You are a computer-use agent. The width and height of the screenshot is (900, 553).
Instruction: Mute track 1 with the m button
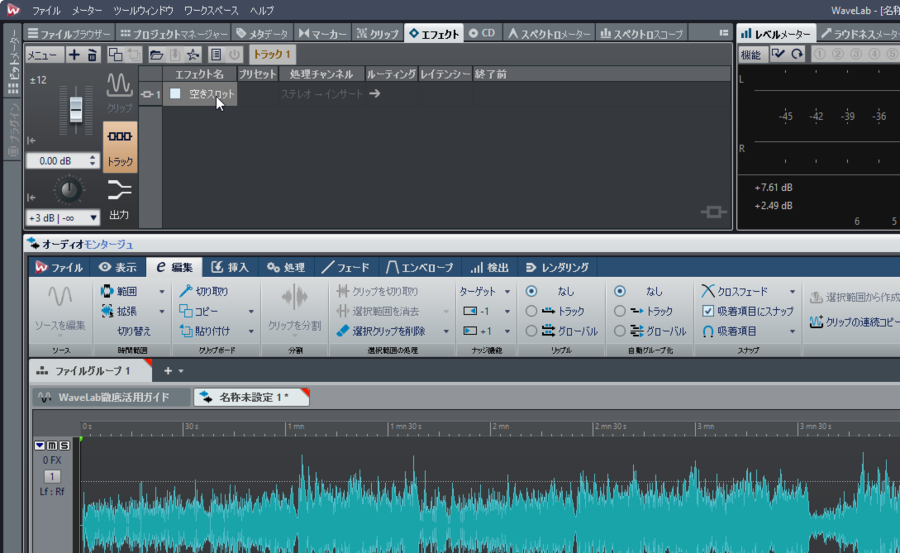52,445
